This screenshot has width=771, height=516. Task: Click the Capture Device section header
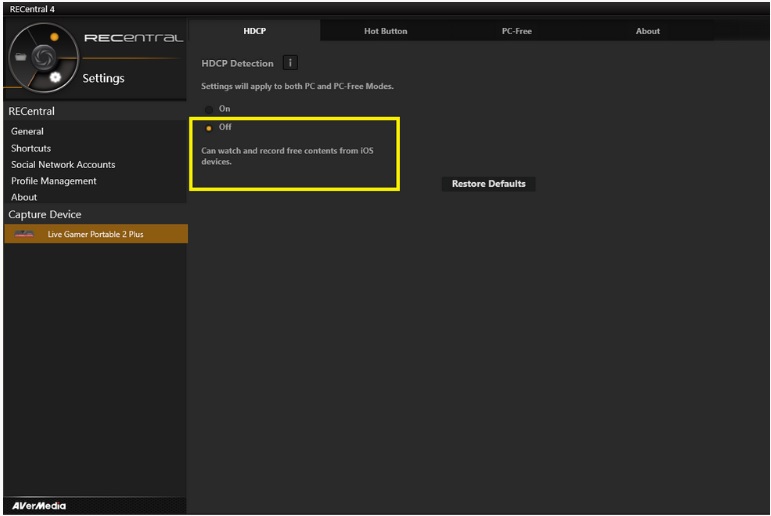coord(45,214)
